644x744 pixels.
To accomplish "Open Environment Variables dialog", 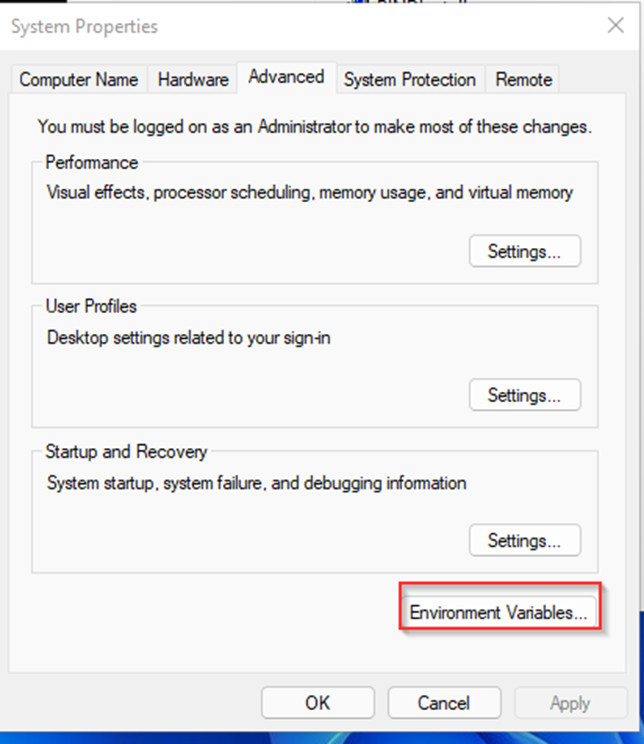I will click(498, 612).
